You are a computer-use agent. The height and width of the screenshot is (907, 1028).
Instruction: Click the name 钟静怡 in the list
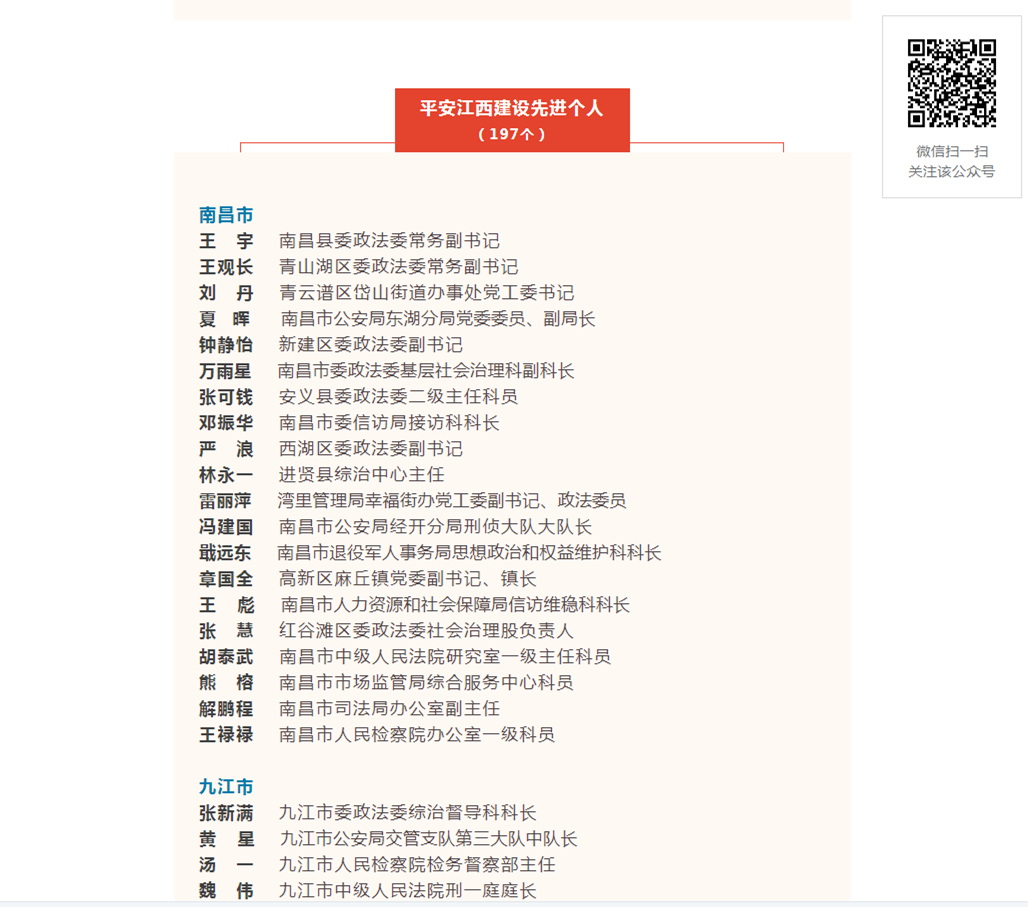tap(226, 345)
